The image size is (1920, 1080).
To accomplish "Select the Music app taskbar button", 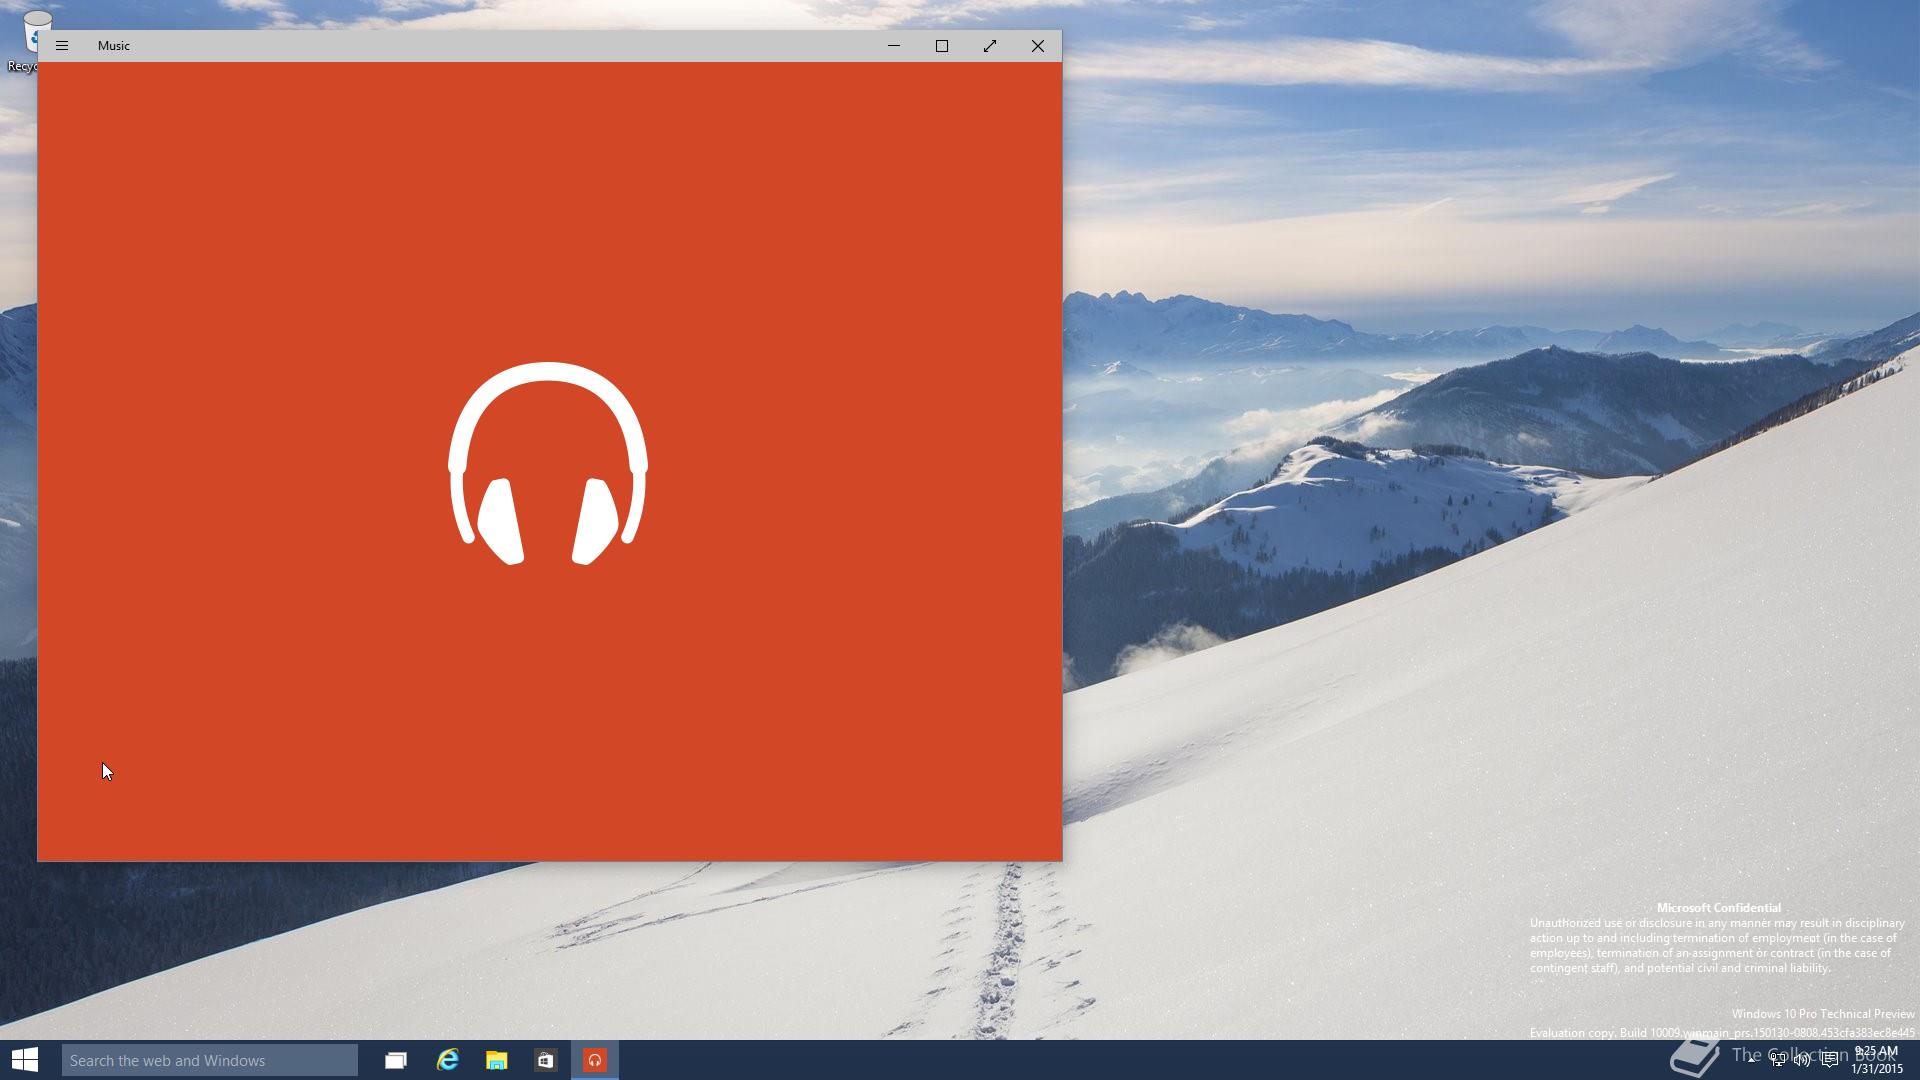I will point(595,1060).
